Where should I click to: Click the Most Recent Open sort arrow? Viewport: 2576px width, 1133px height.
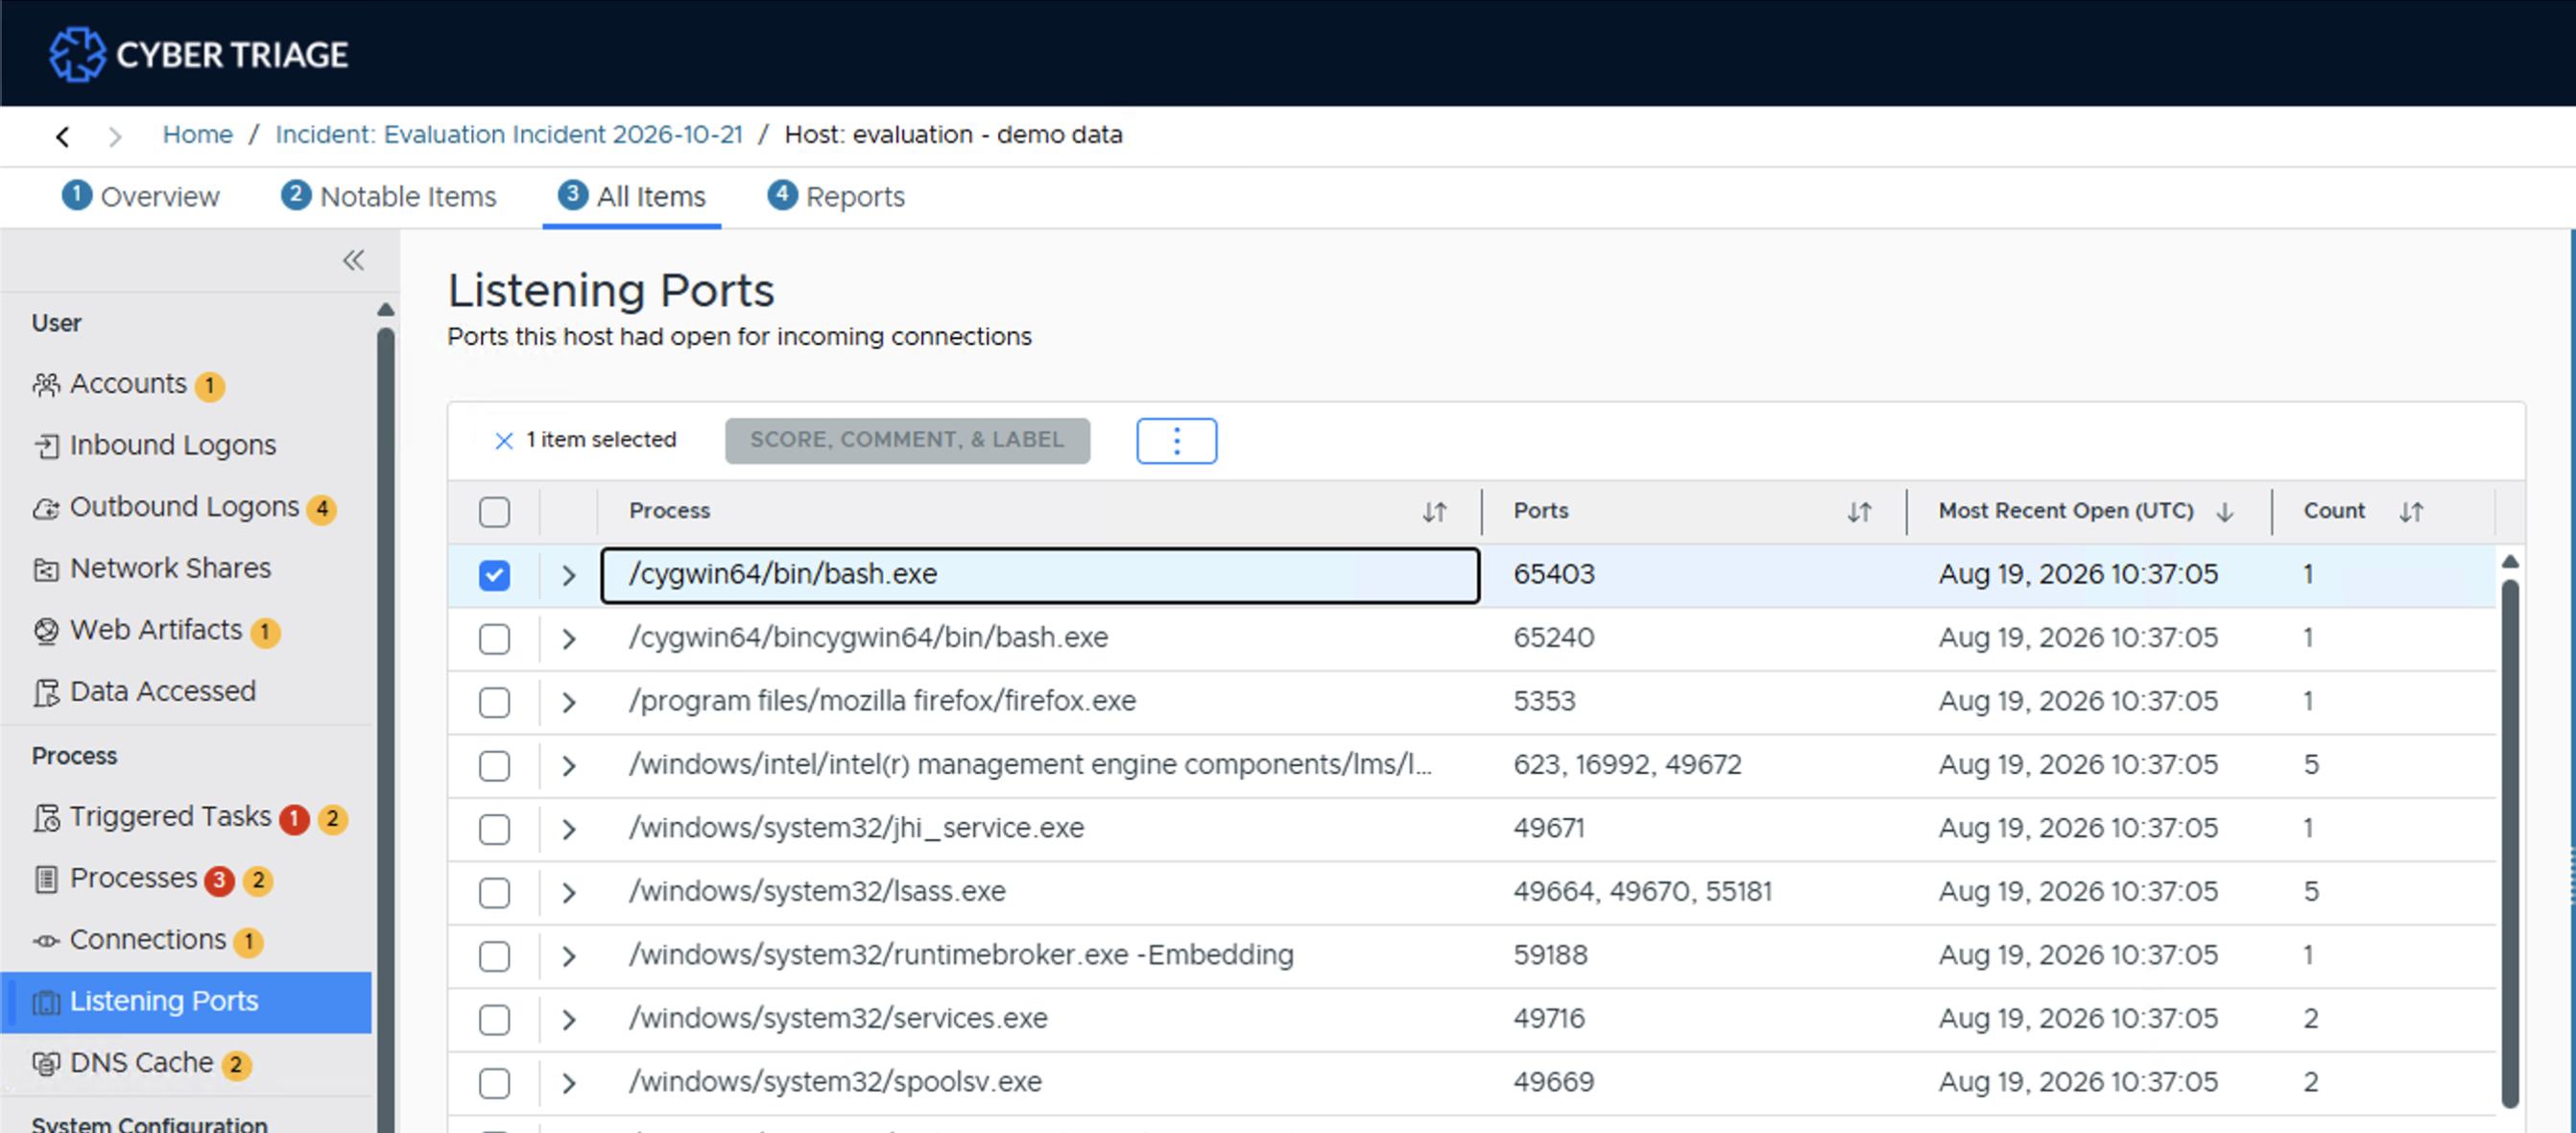(x=2224, y=512)
